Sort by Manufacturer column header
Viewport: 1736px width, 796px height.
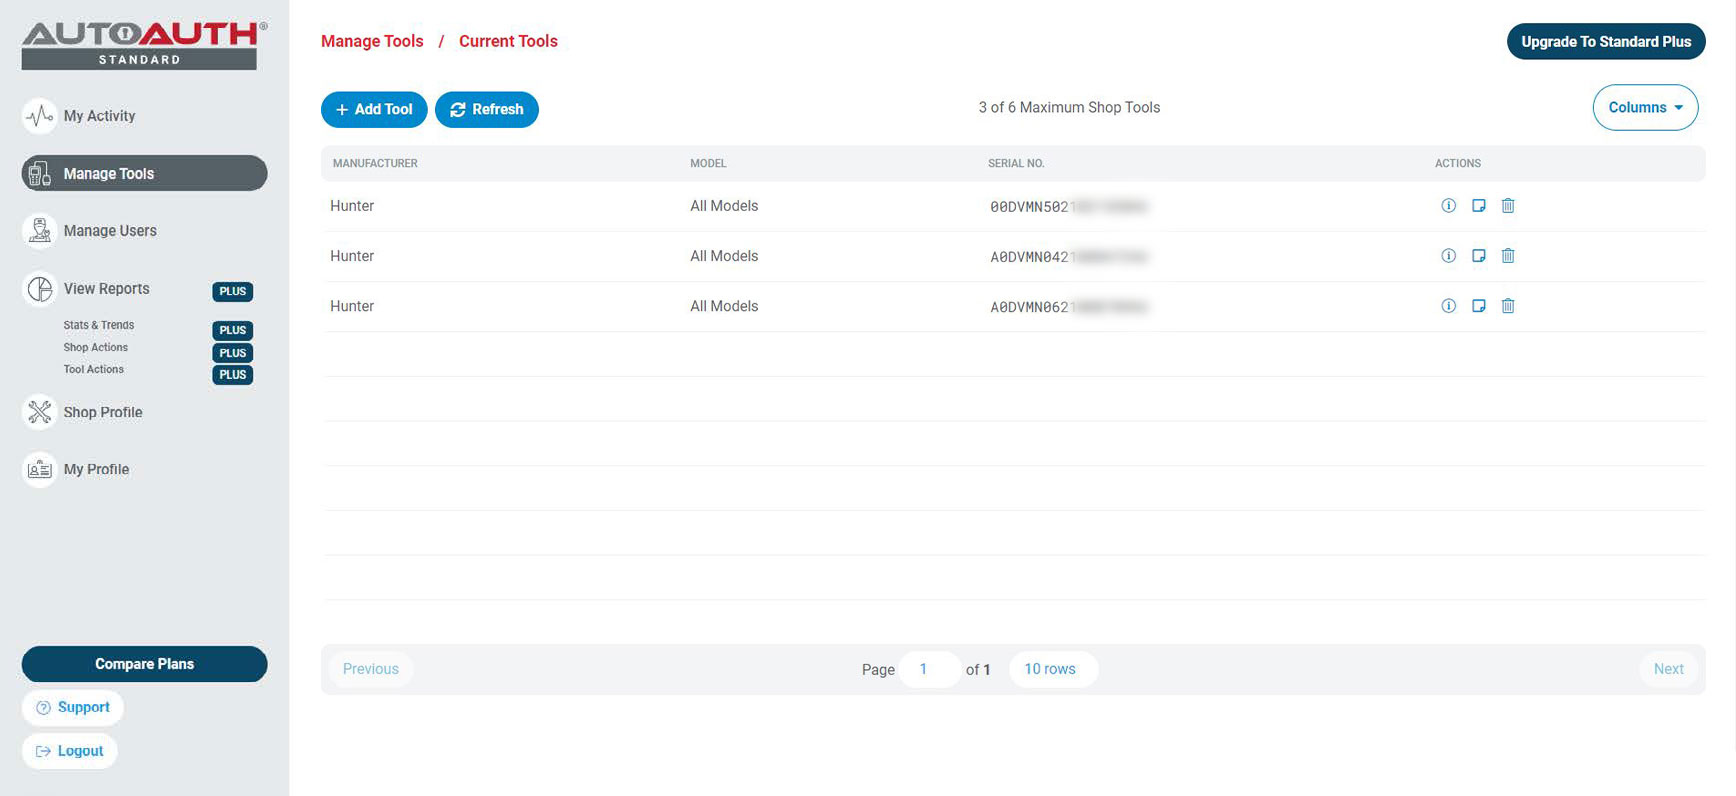tap(375, 163)
